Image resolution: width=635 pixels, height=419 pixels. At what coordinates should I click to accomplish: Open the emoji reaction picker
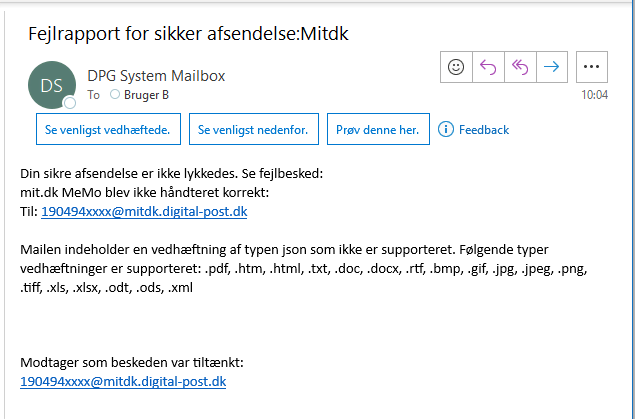coord(456,67)
